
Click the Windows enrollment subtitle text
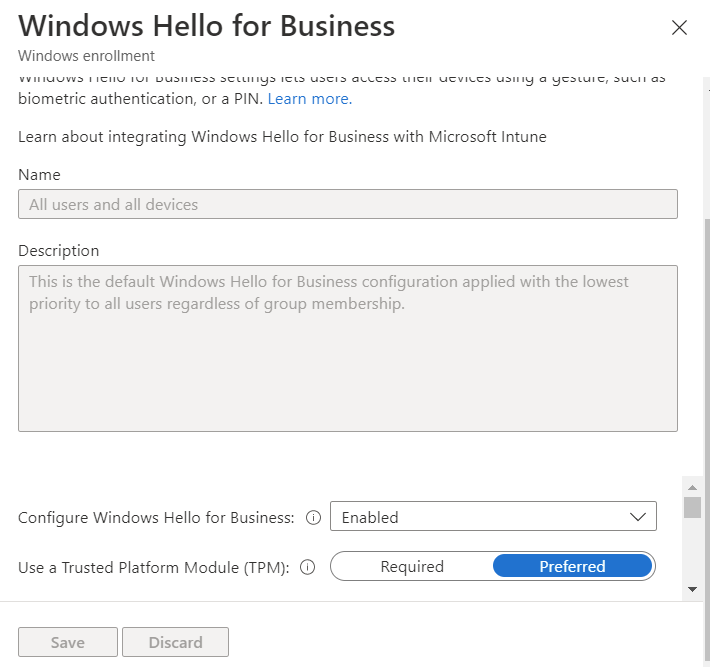pyautogui.click(x=86, y=56)
